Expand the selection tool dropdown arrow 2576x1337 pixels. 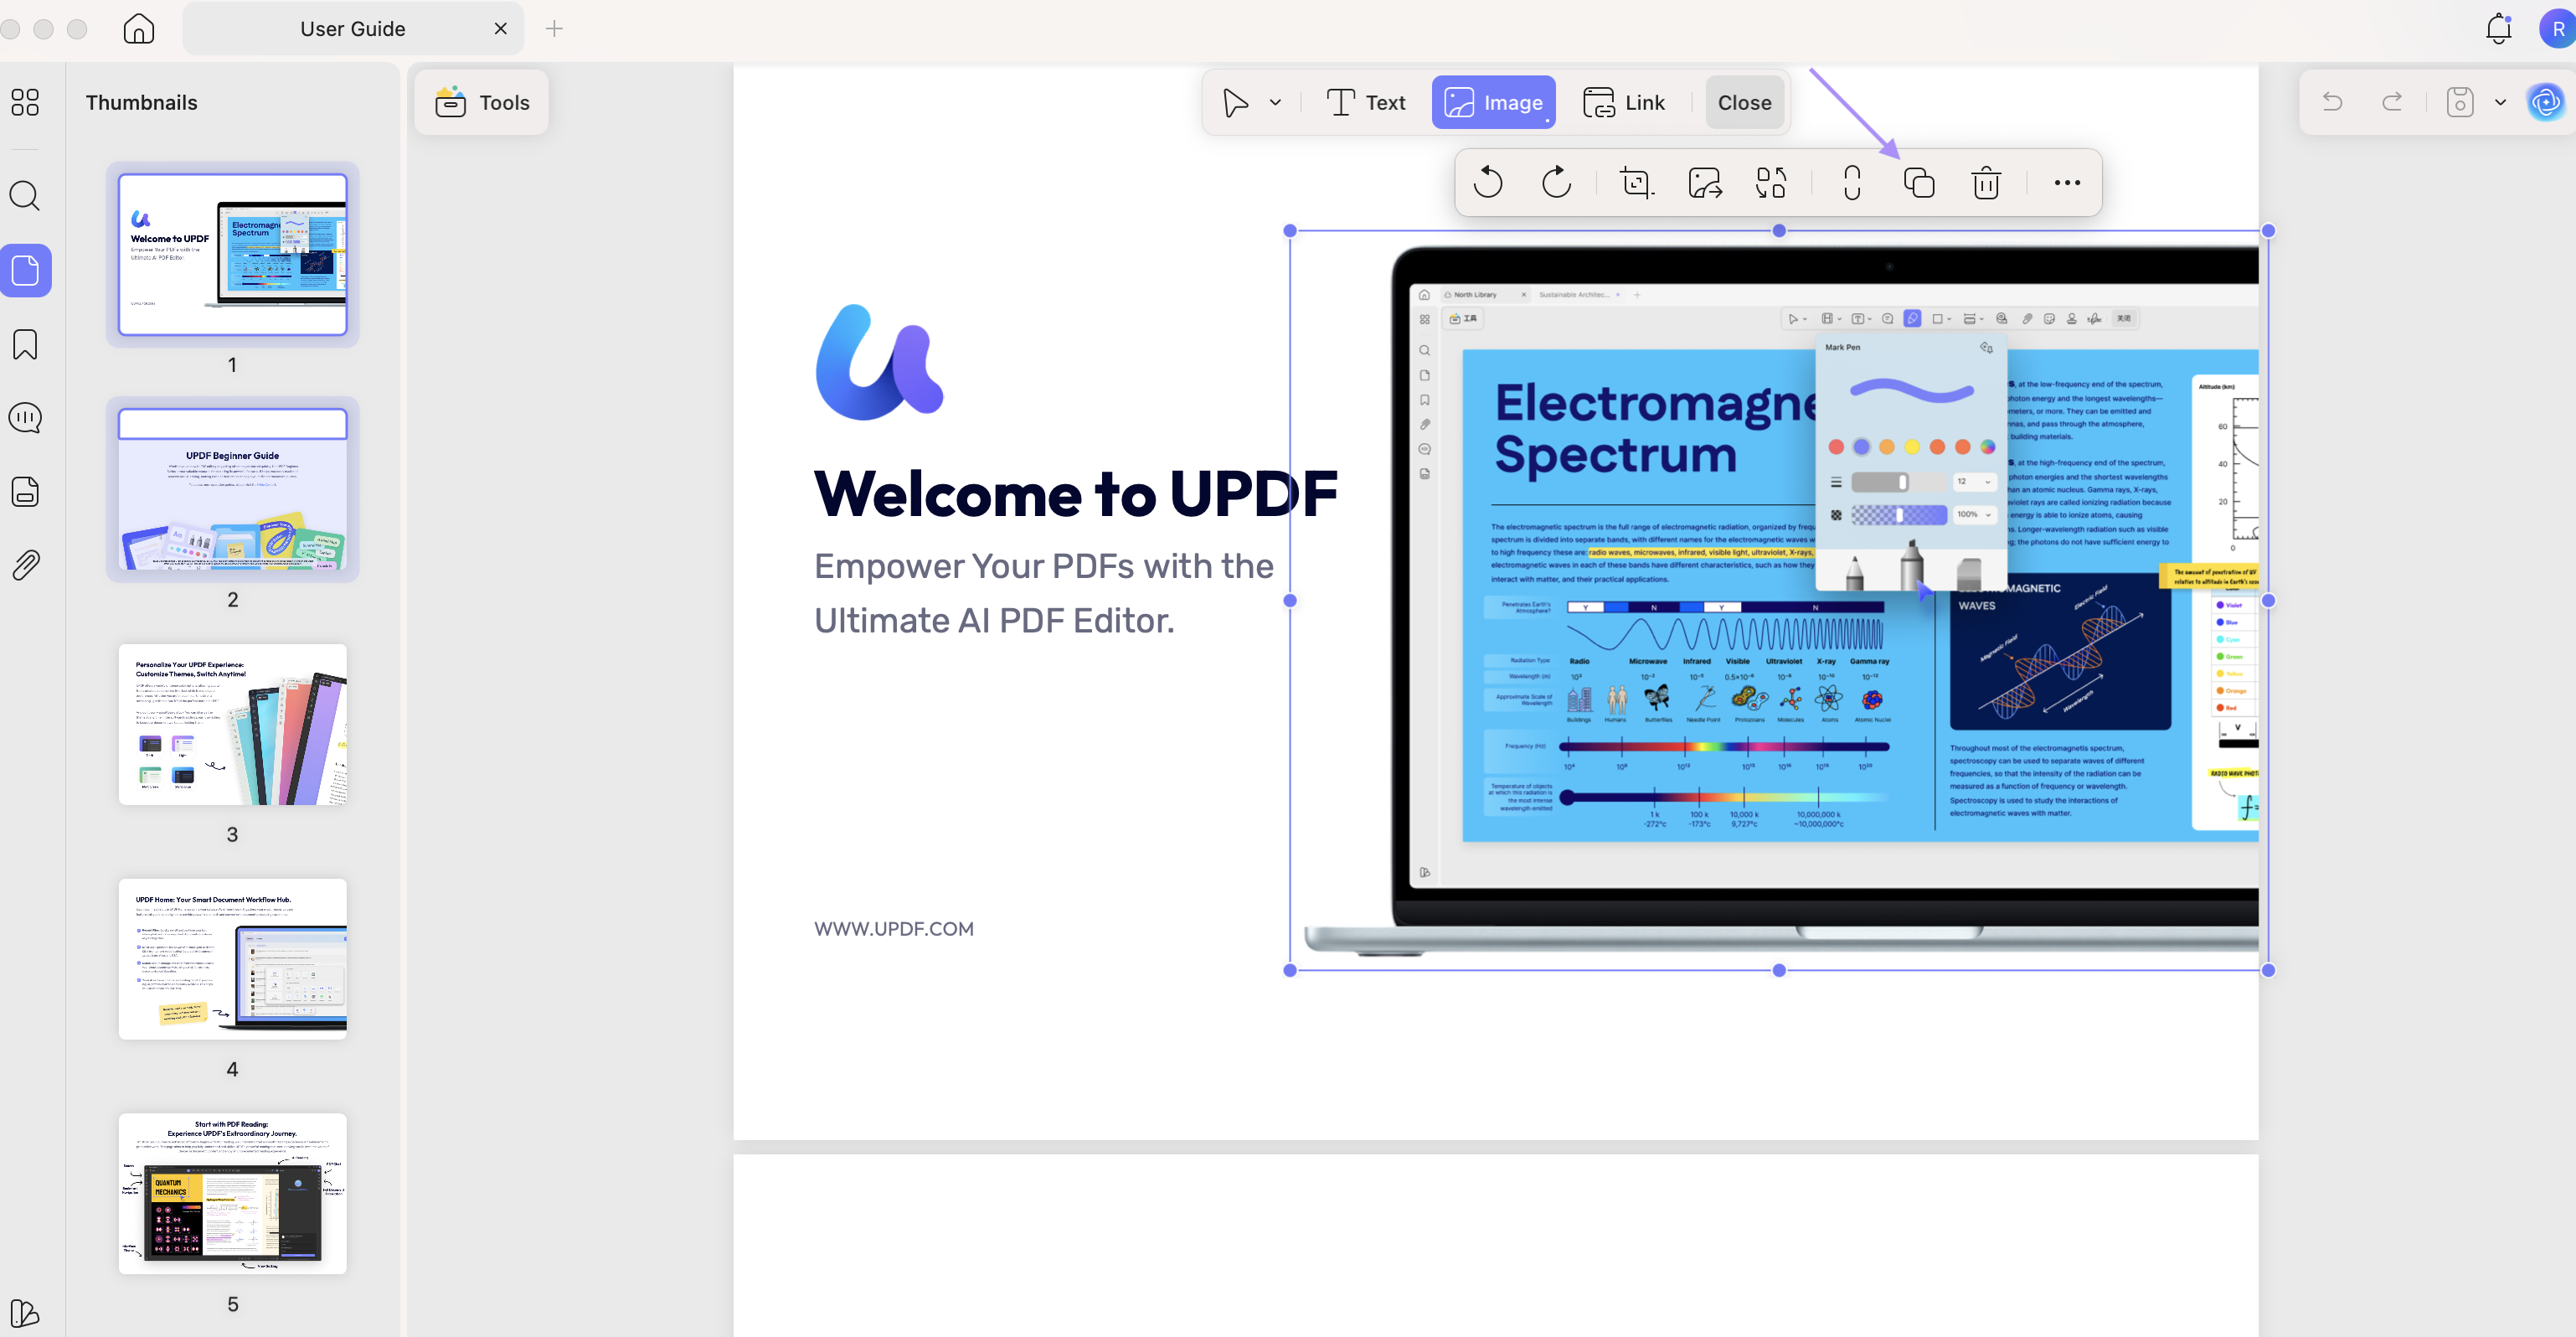coord(1275,102)
